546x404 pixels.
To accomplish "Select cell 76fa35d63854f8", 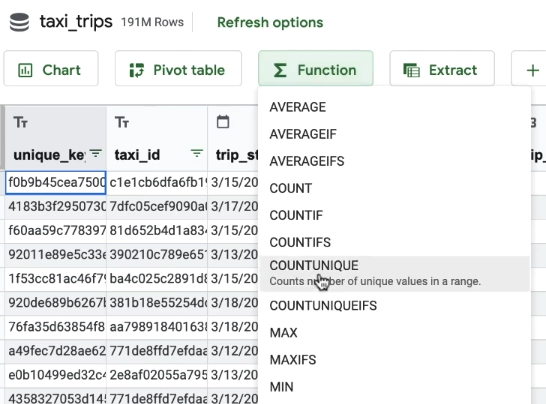I will (56, 327).
